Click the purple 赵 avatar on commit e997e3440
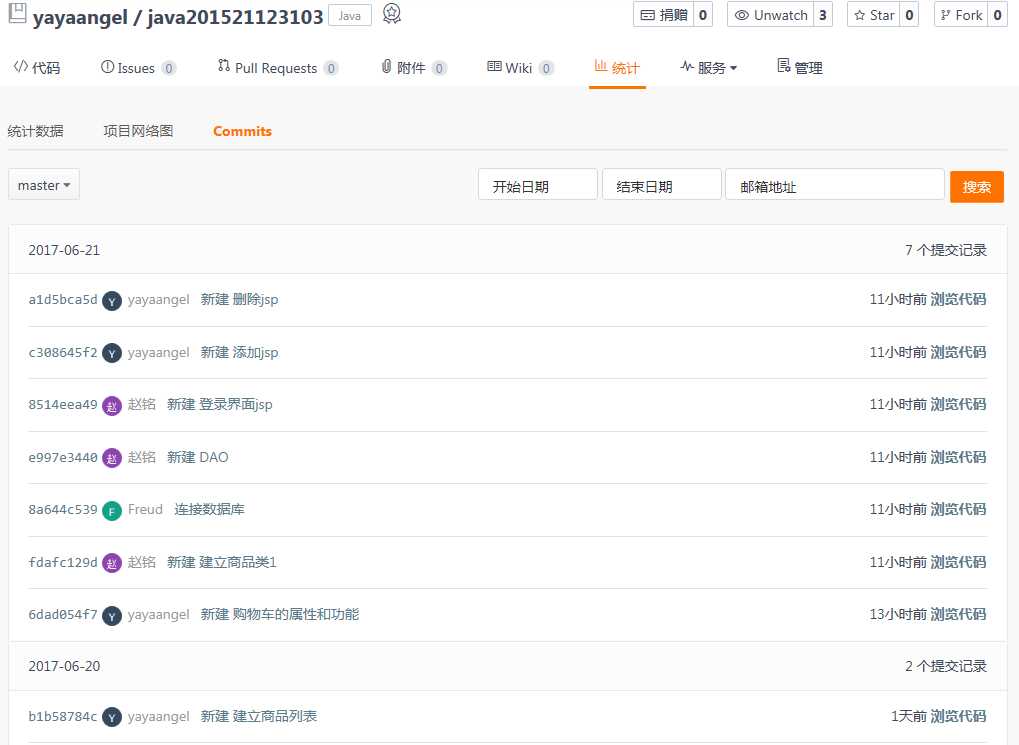1019x745 pixels. coord(112,458)
